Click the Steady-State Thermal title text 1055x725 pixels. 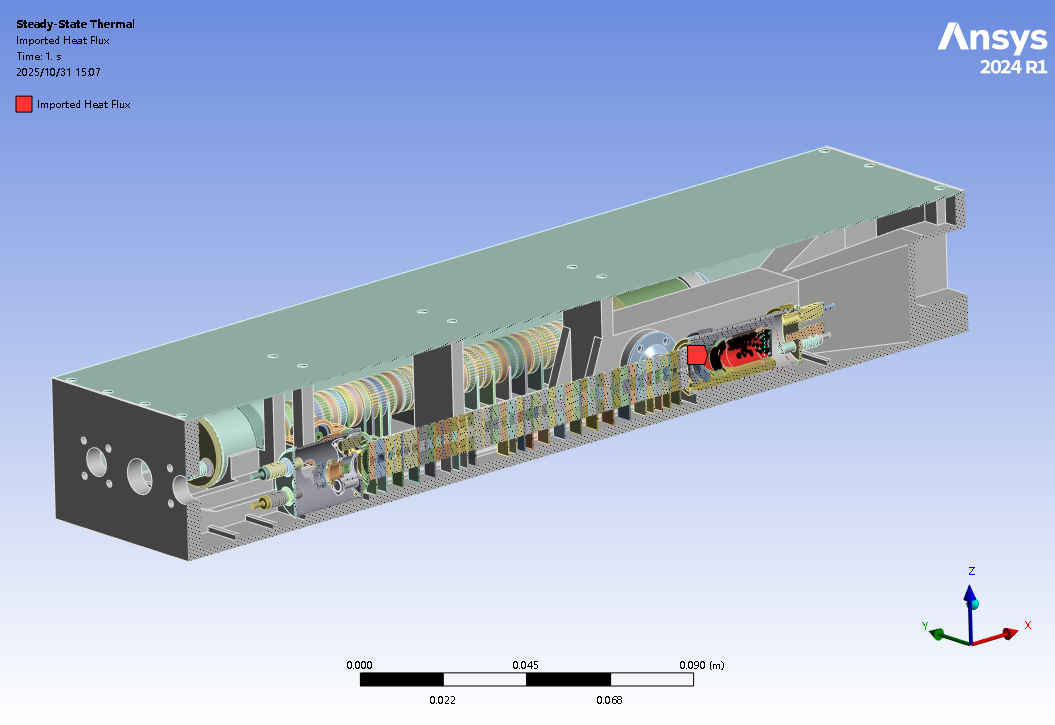tap(75, 24)
